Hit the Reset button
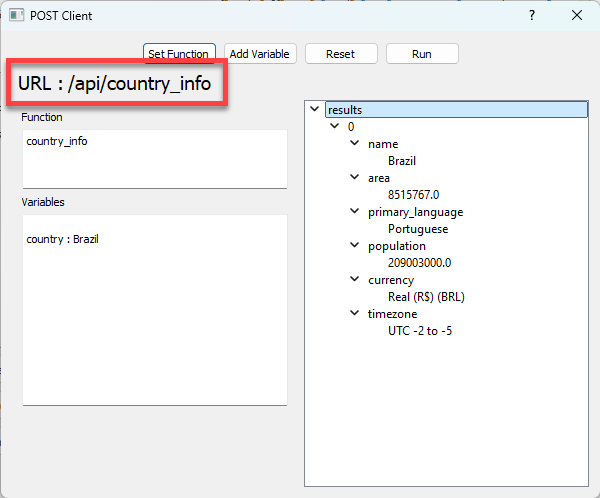This screenshot has height=498, width=600. click(x=340, y=54)
